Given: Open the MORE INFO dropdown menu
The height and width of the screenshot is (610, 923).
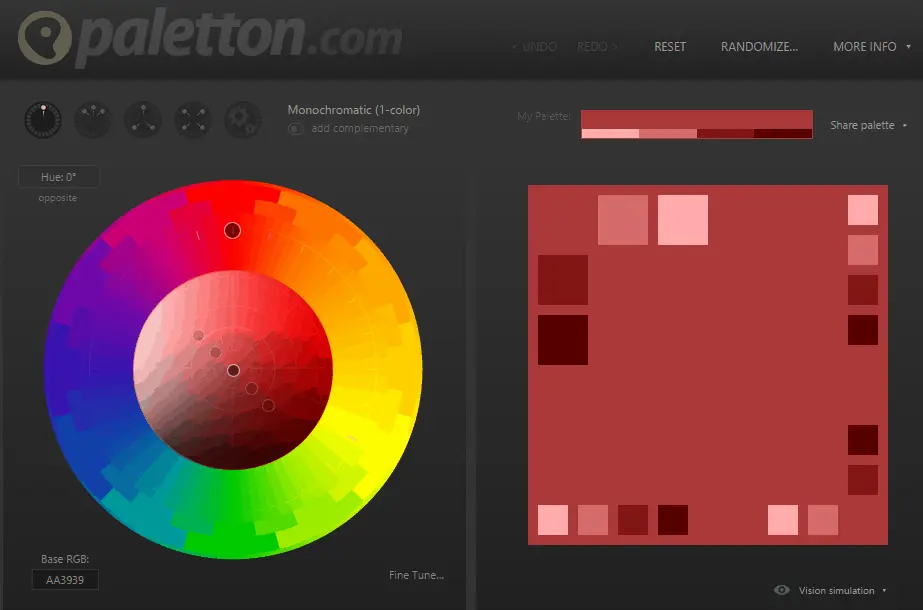Looking at the screenshot, I should pyautogui.click(x=872, y=47).
